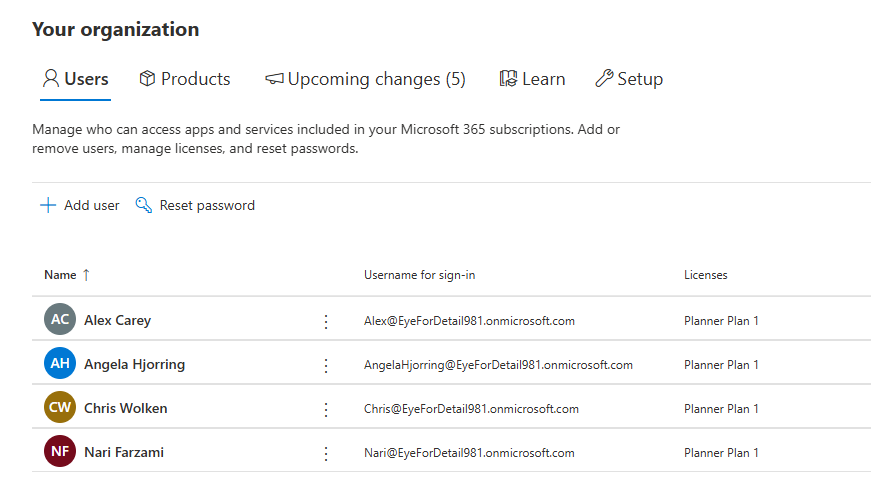Viewport: 871px width, 498px height.
Task: Click the plus icon for Add user
Action: [x=47, y=205]
